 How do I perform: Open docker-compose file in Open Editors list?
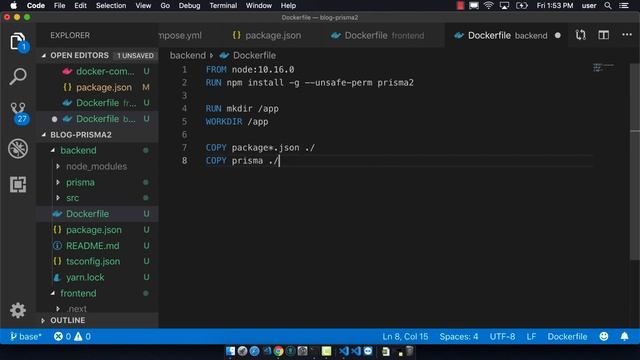[x=97, y=71]
